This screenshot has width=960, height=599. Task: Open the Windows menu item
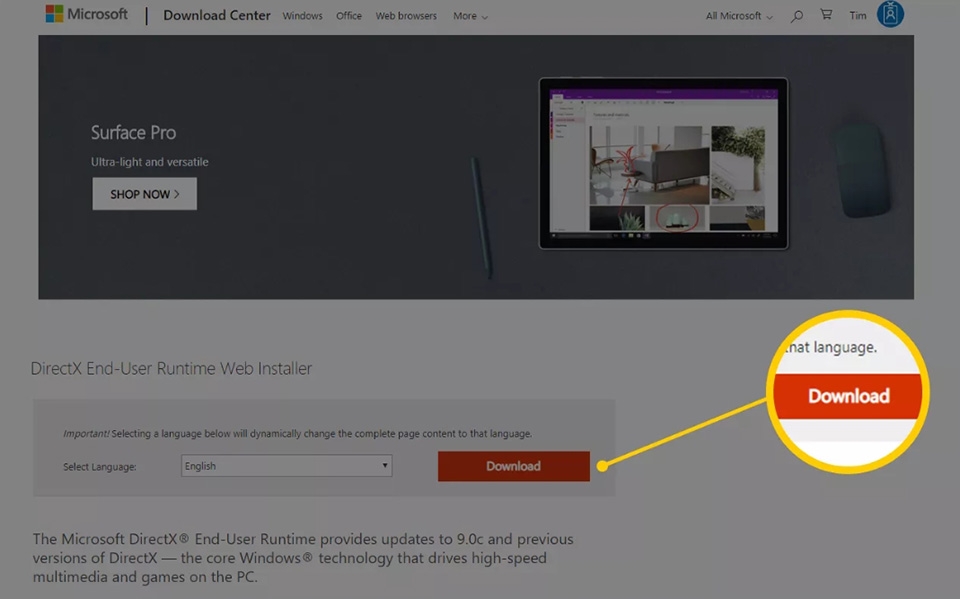tap(302, 16)
